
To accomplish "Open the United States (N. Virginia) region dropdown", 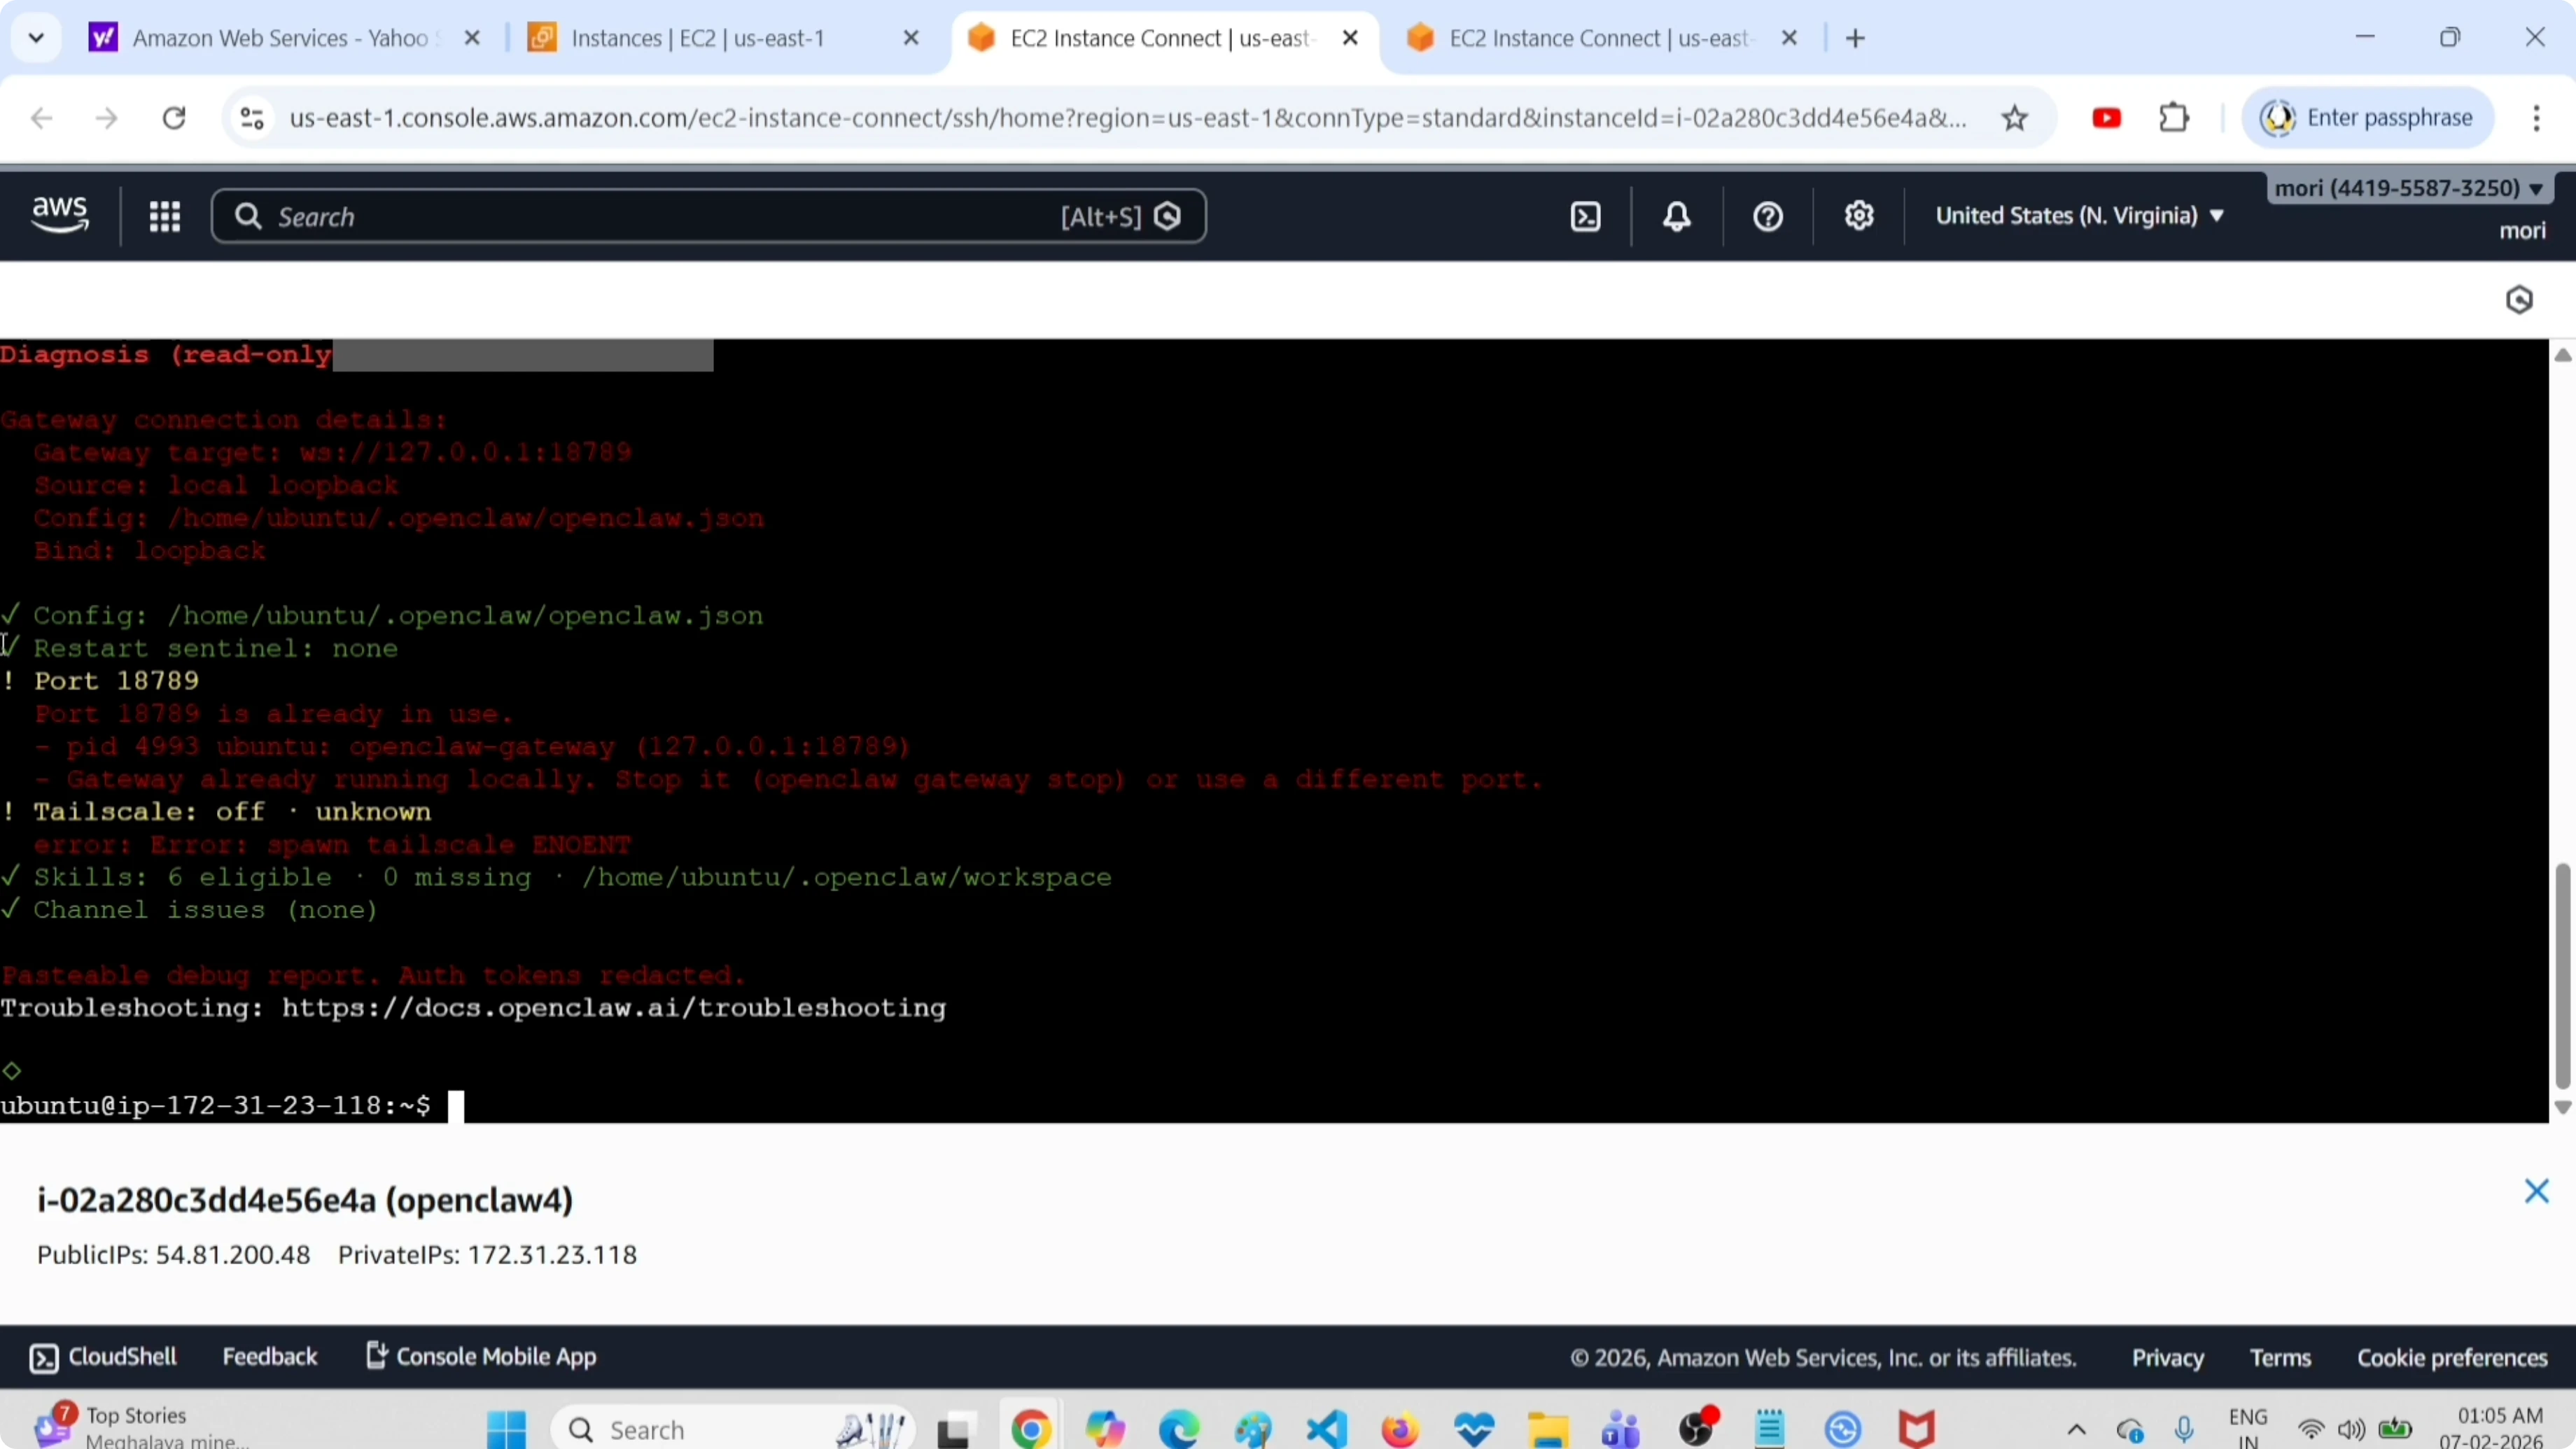I will (x=2079, y=215).
